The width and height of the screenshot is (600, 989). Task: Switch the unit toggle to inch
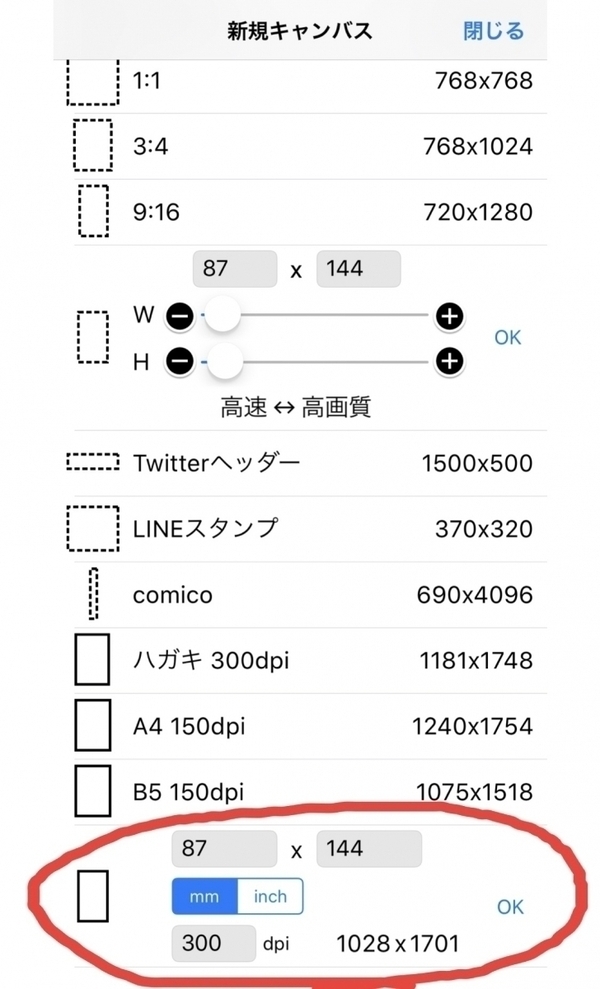pyautogui.click(x=270, y=897)
